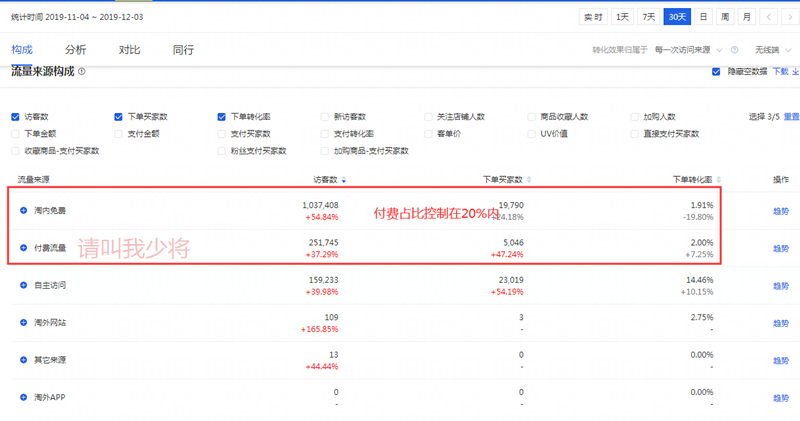Expand the 付费流量 row plus icon
Viewport: 800px width, 421px height.
[23, 247]
